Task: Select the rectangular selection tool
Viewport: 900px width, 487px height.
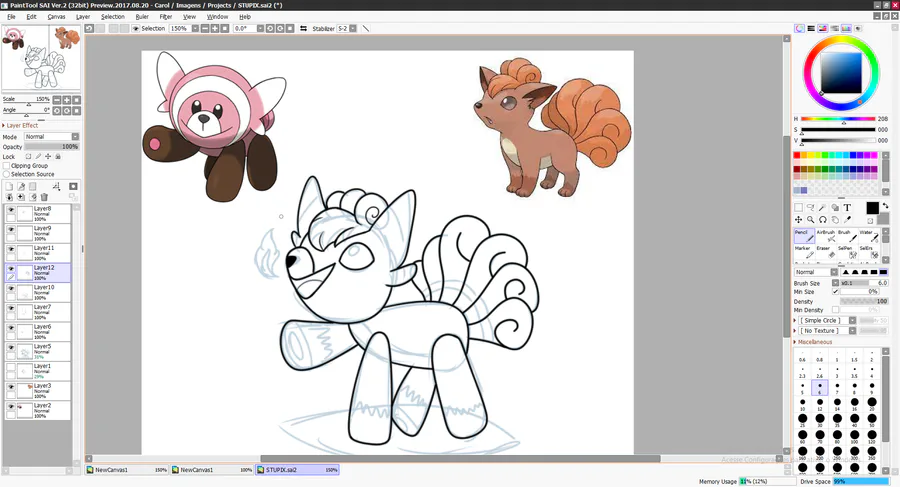Action: point(798,207)
